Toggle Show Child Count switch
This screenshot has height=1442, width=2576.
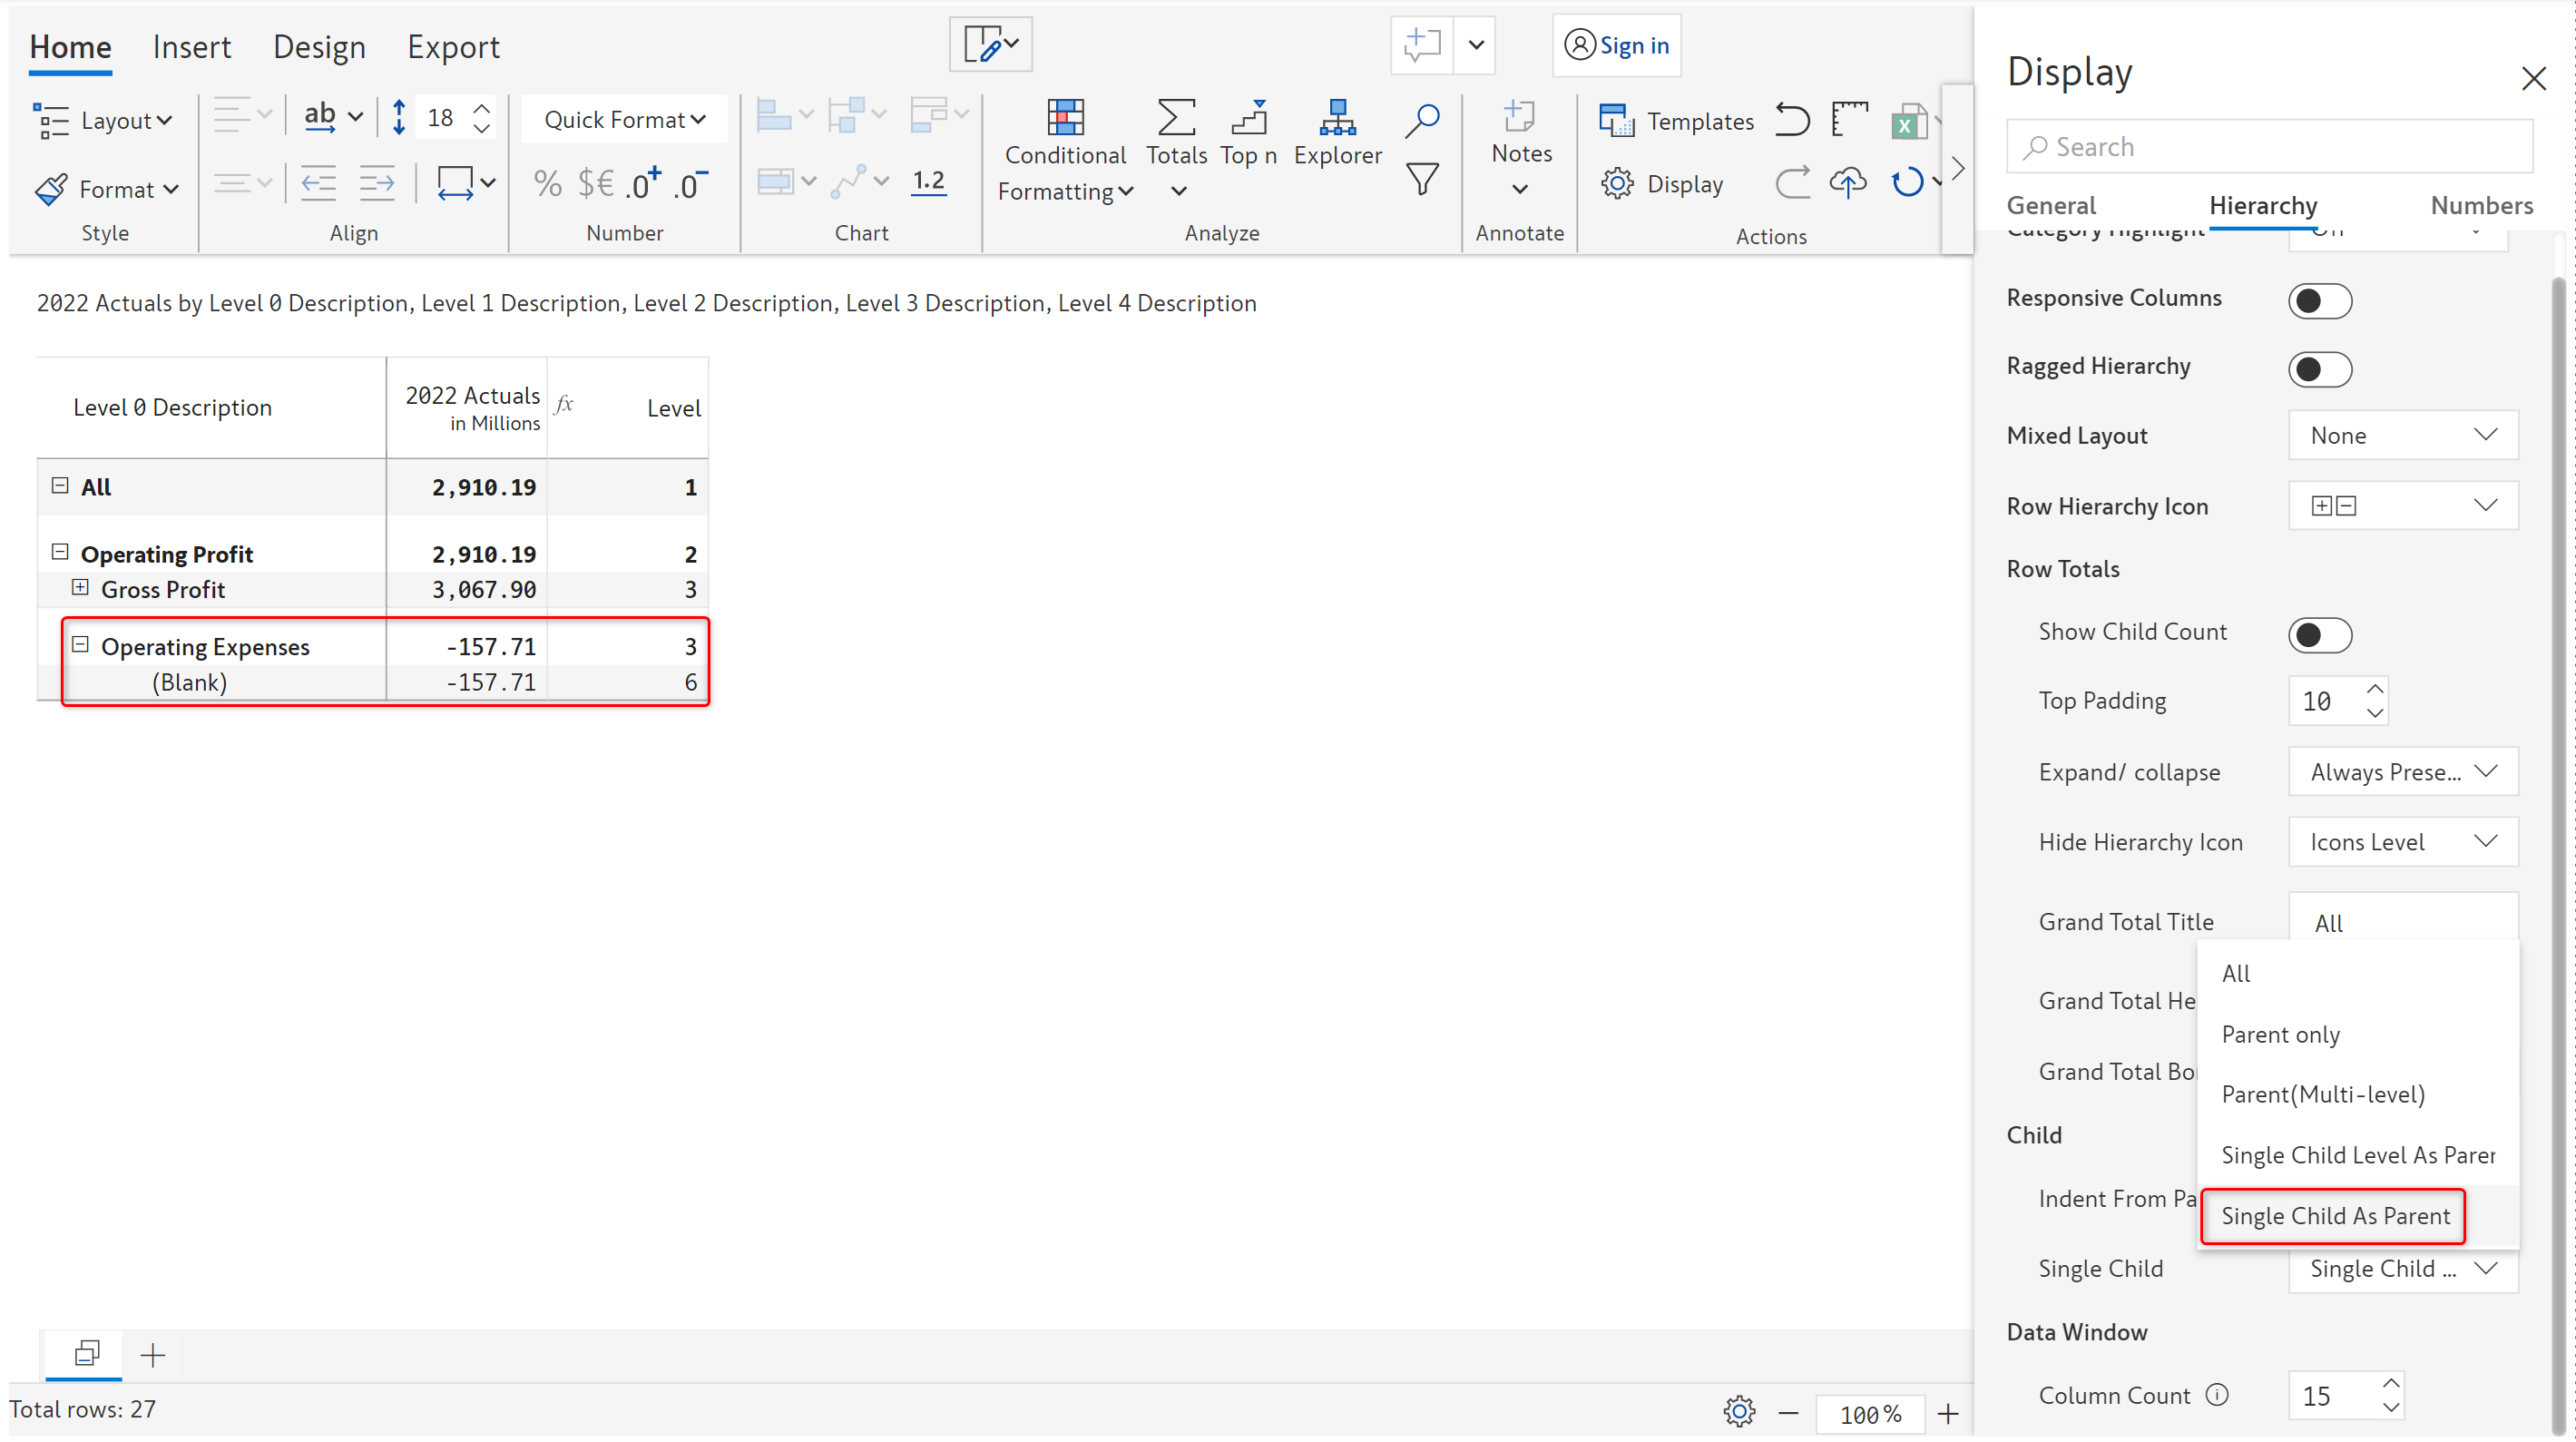(2319, 634)
